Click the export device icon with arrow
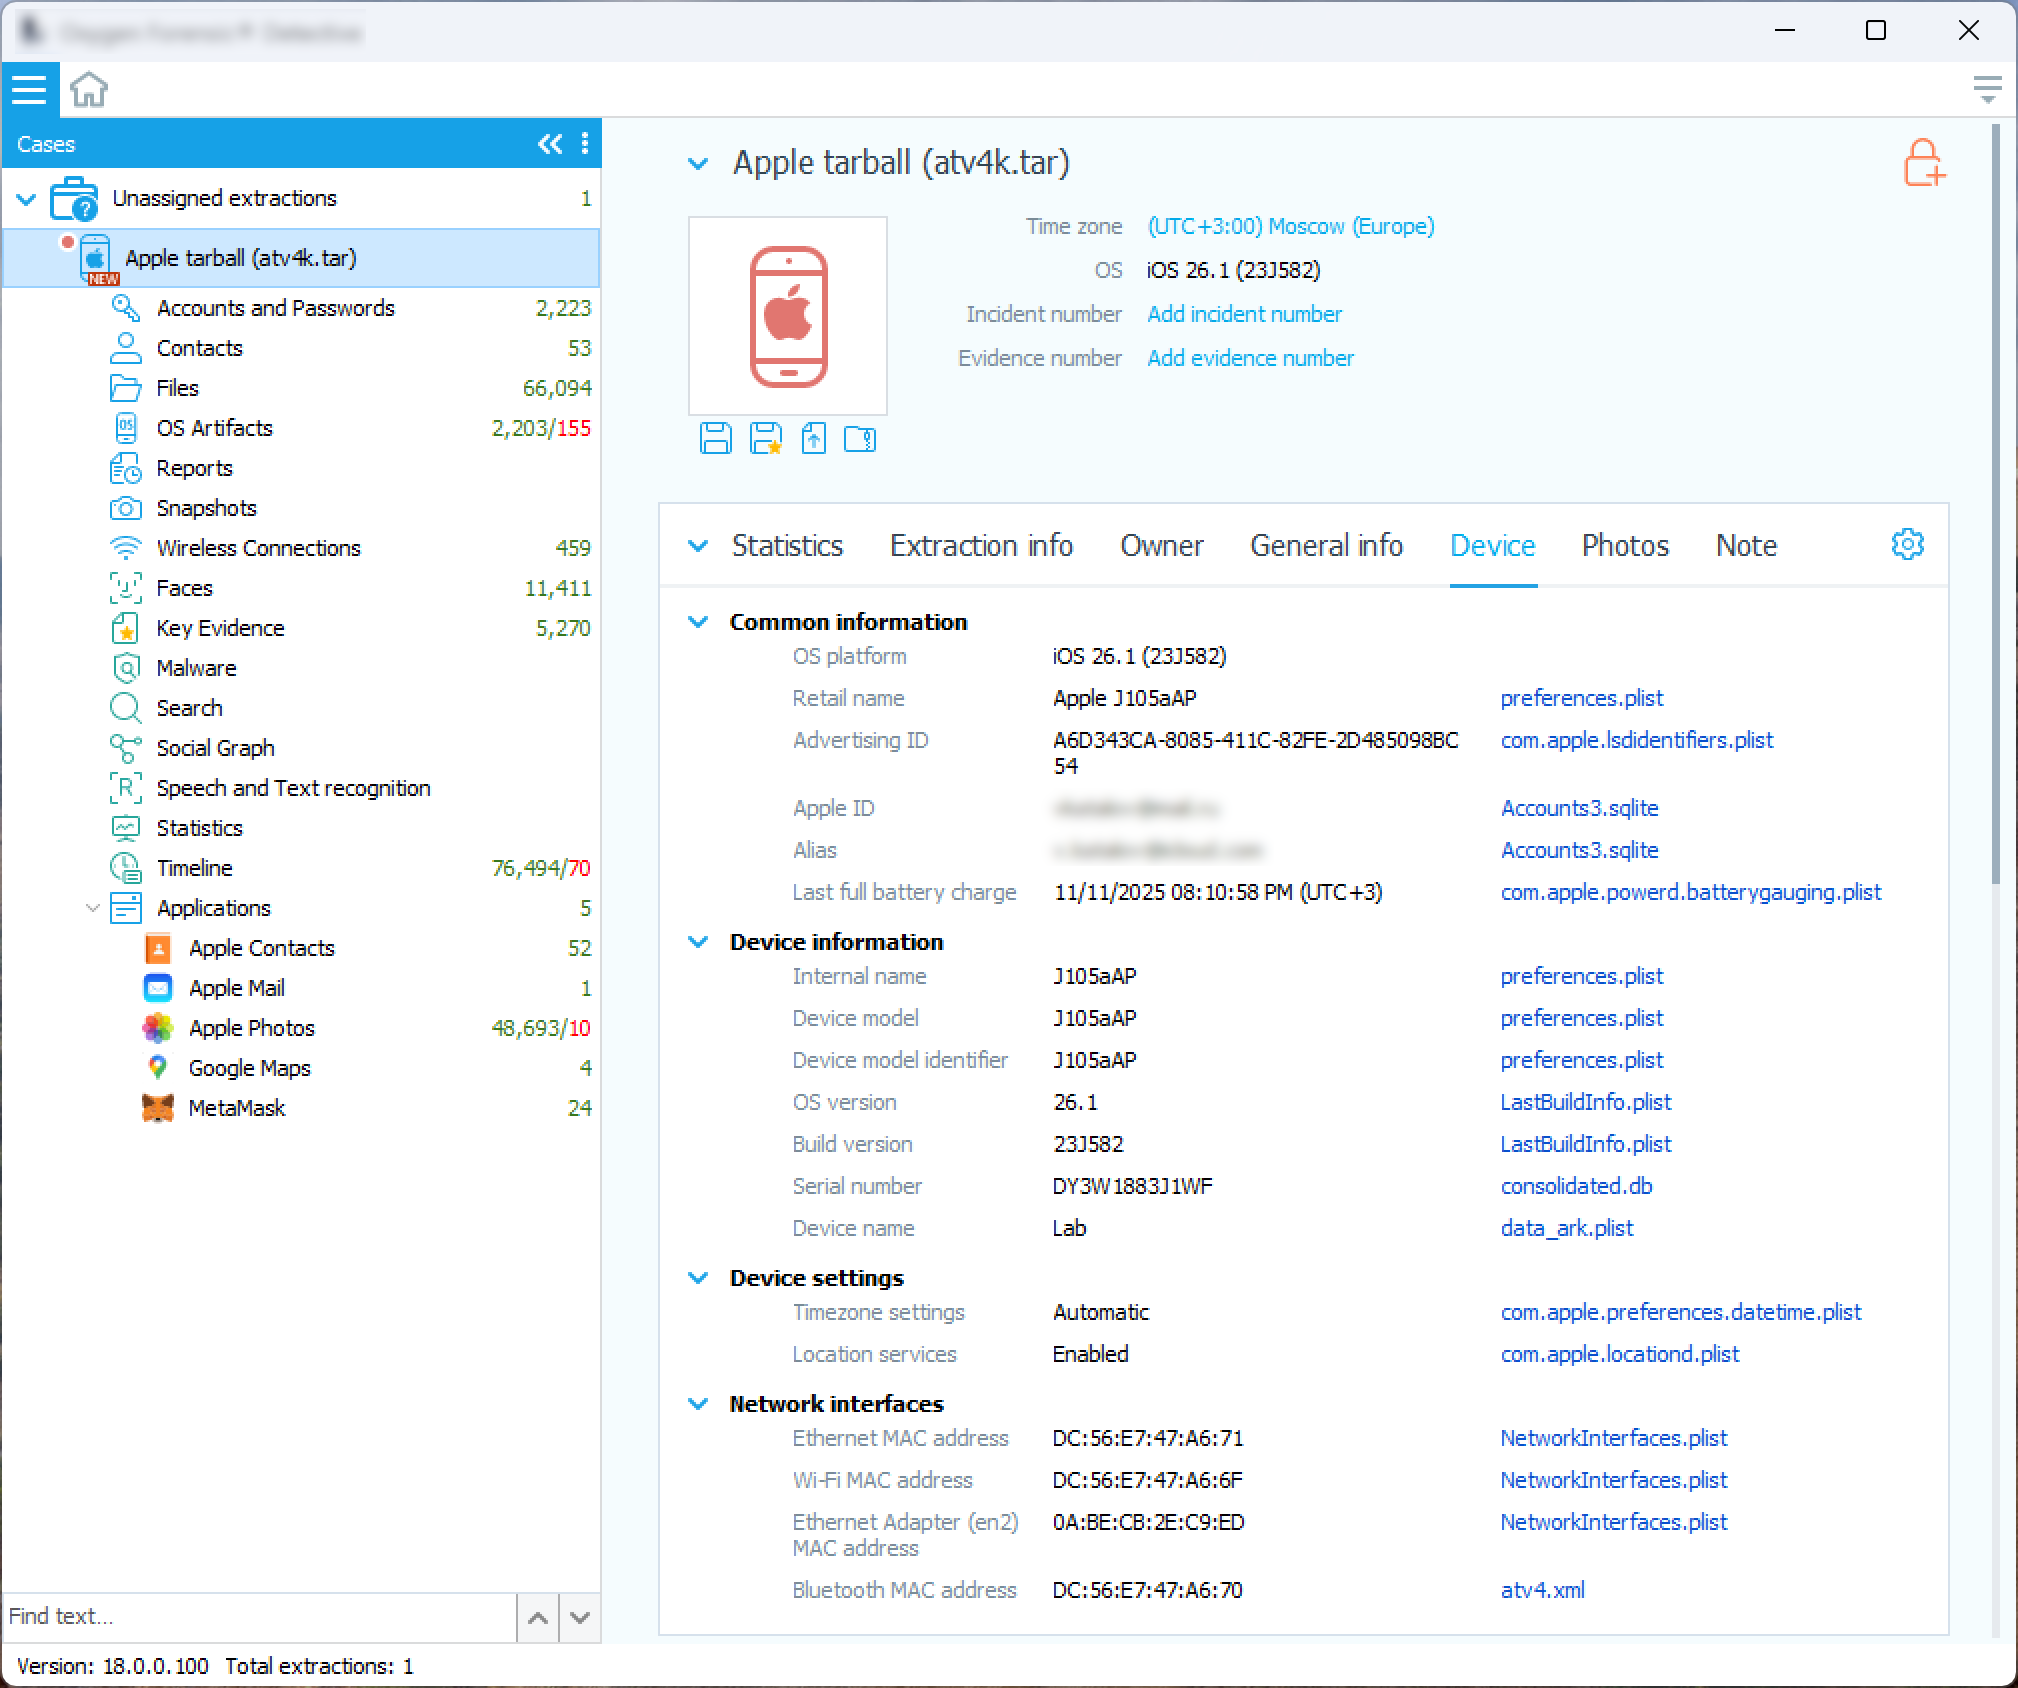Image resolution: width=2018 pixels, height=1688 pixels. click(x=813, y=438)
